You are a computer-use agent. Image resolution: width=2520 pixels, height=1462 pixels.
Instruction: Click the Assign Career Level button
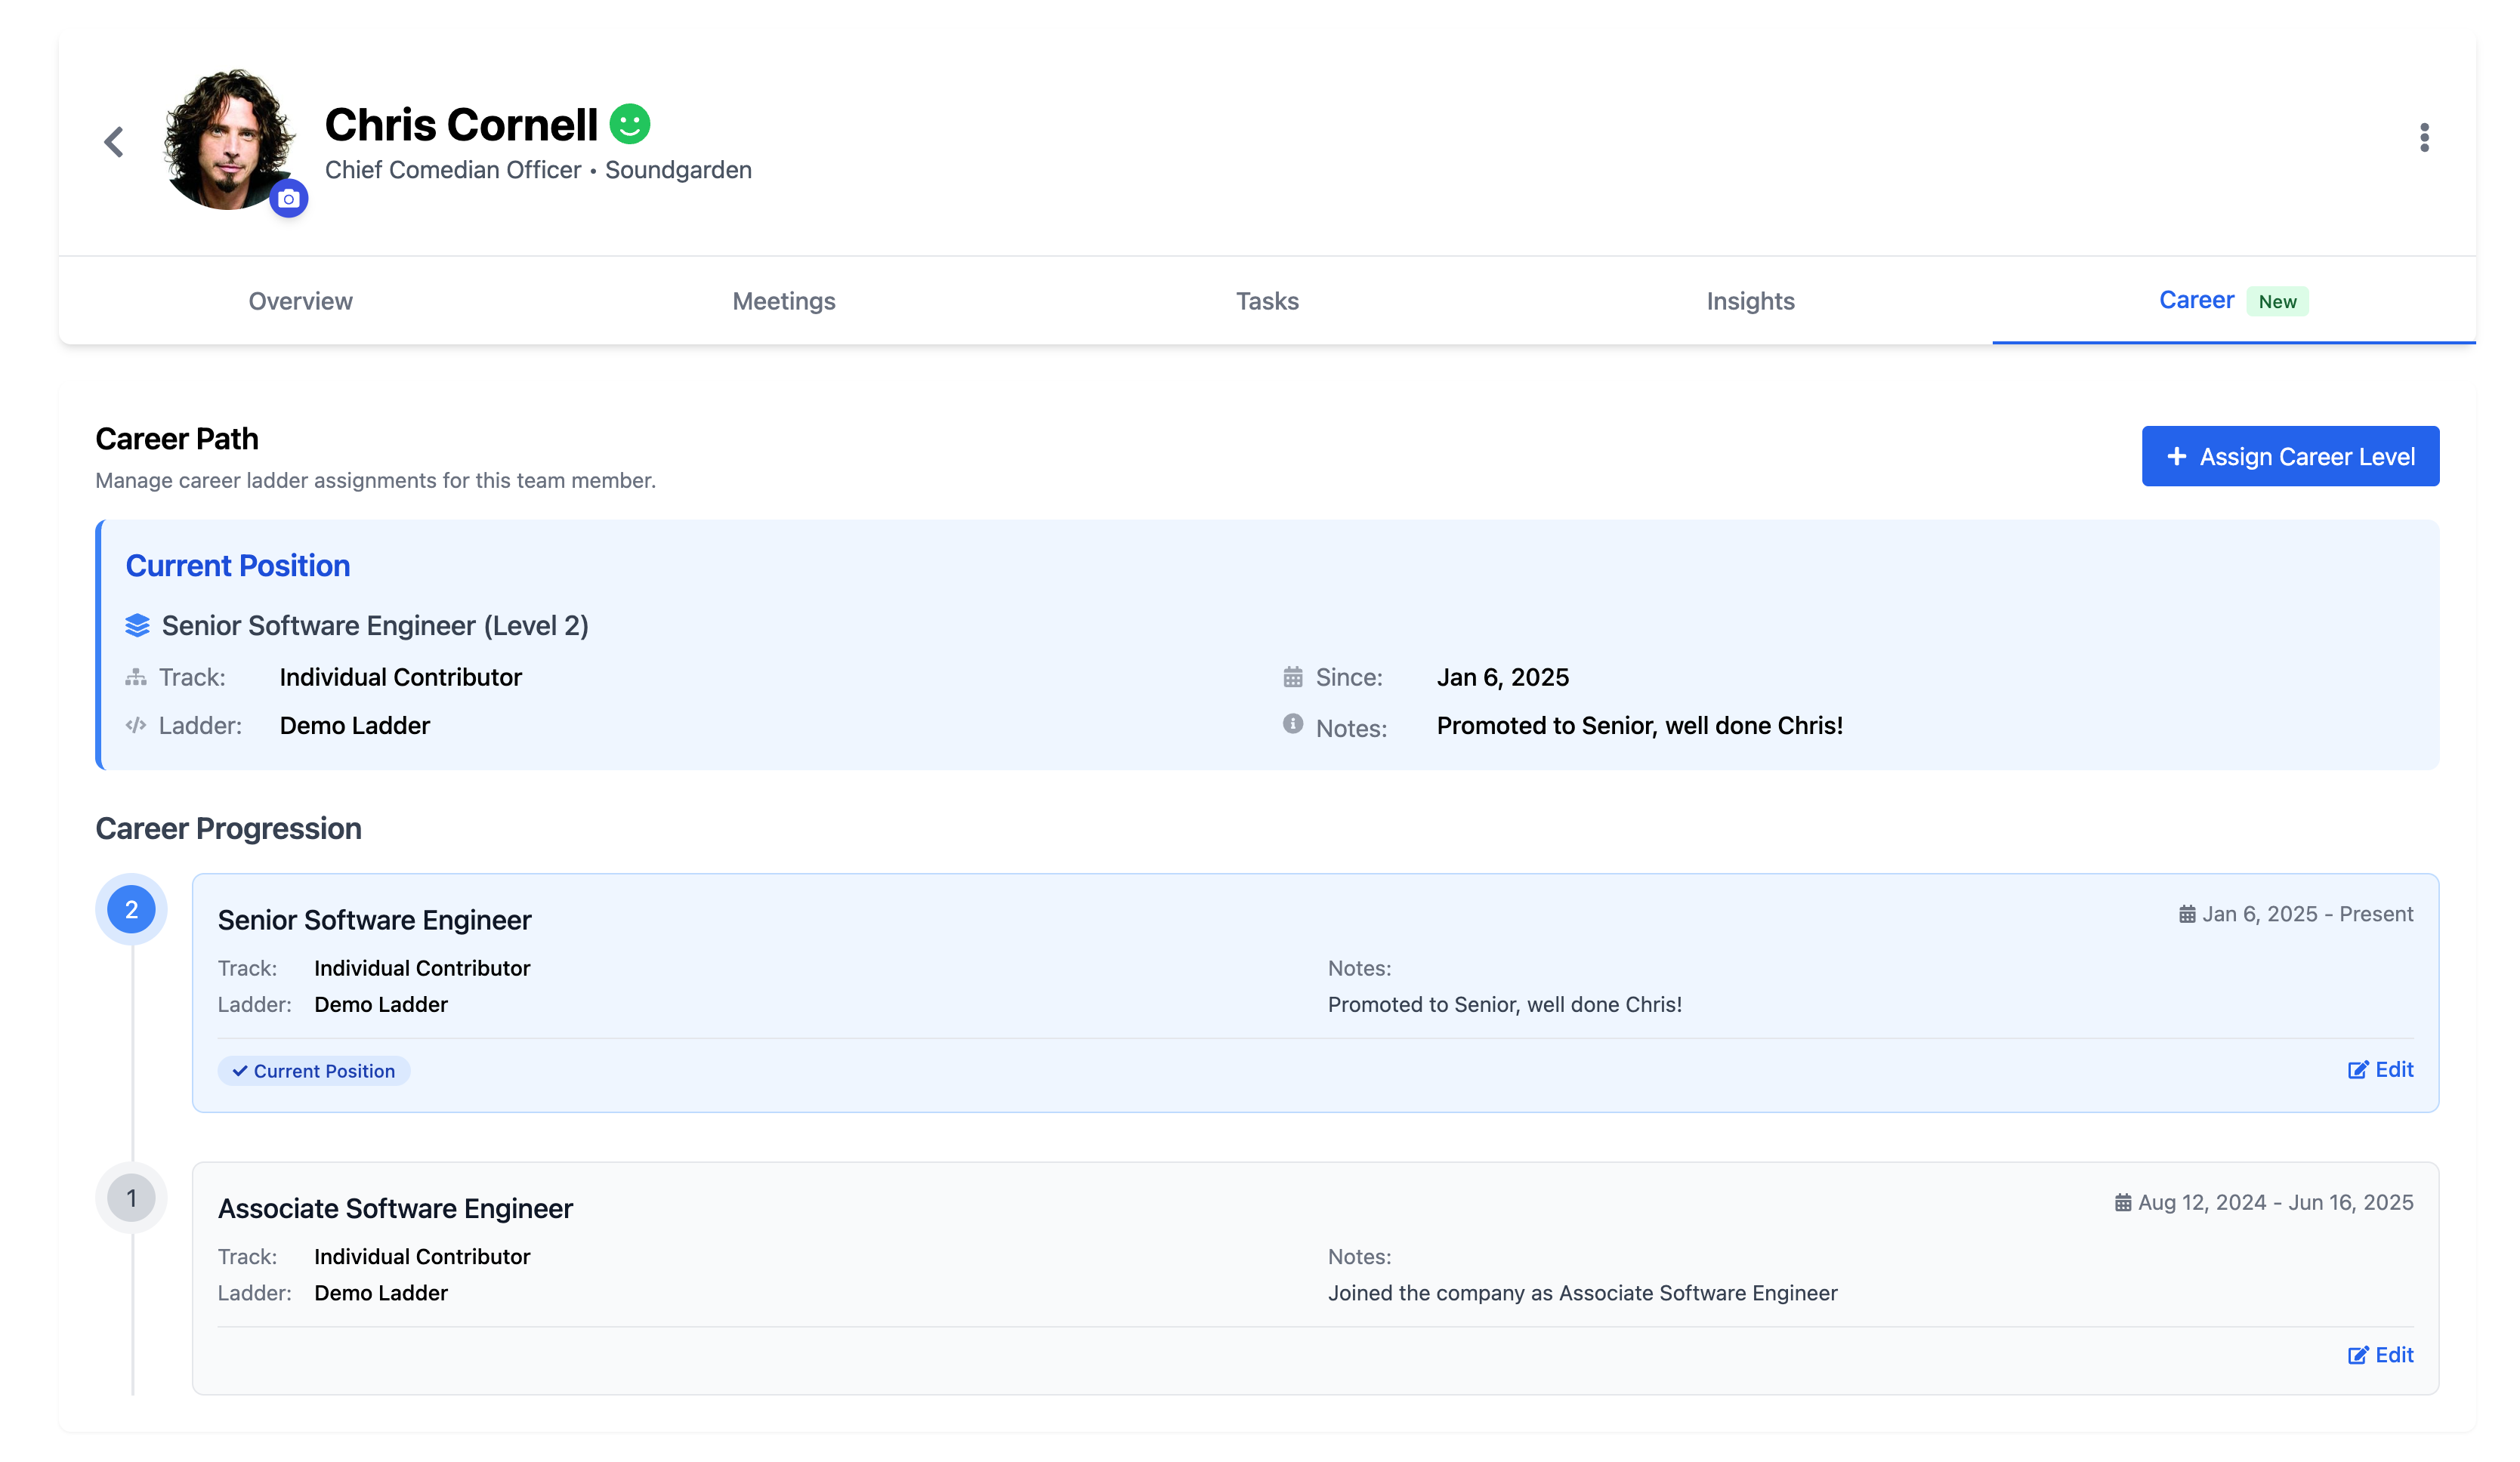click(x=2290, y=456)
